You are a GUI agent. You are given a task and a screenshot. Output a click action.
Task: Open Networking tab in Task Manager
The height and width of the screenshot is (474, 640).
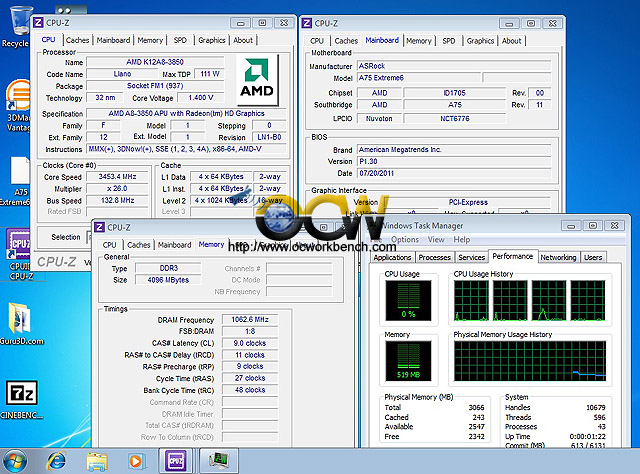[x=558, y=257]
